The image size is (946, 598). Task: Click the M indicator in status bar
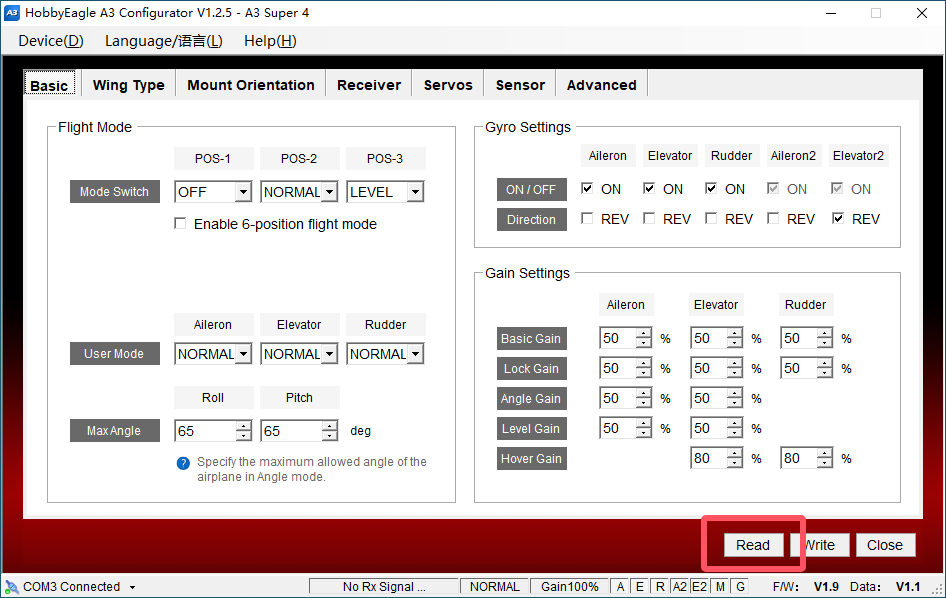click(720, 587)
